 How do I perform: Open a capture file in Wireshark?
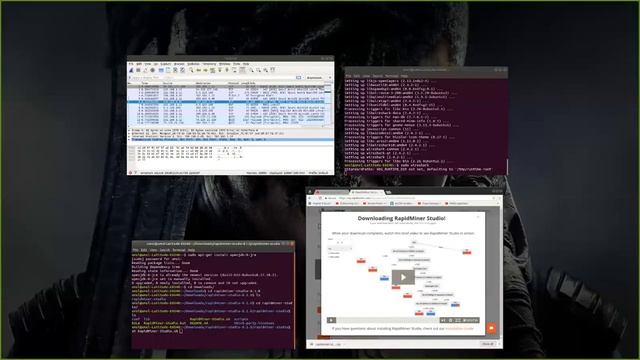161,70
